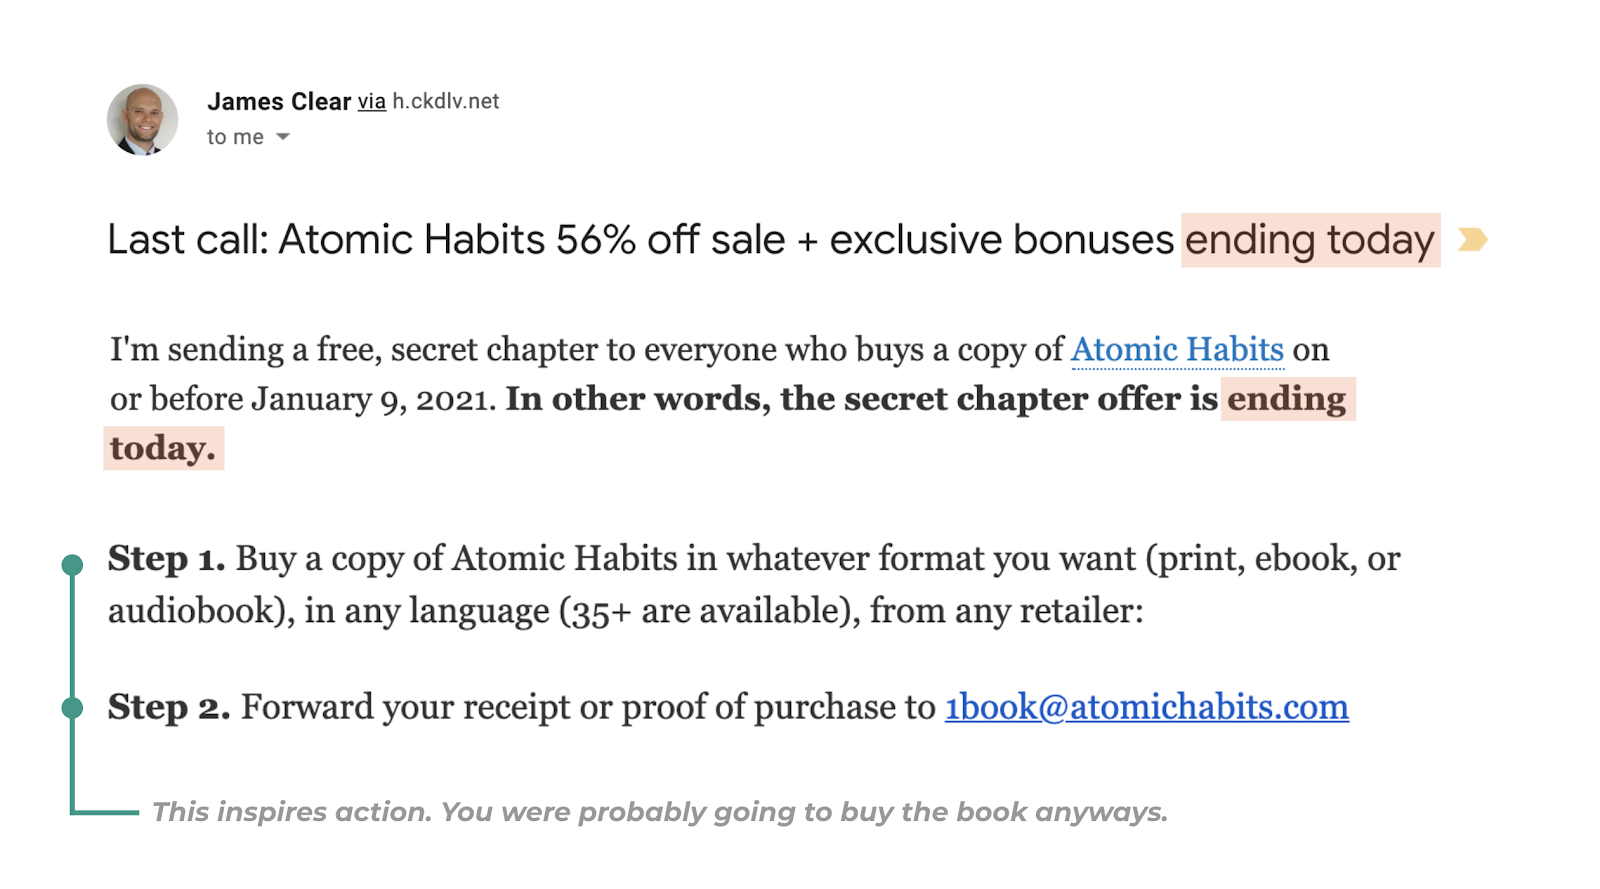Click "Last call: Atomic Habits" subject text
Image resolution: width=1600 pixels, height=889 pixels.
[326, 240]
